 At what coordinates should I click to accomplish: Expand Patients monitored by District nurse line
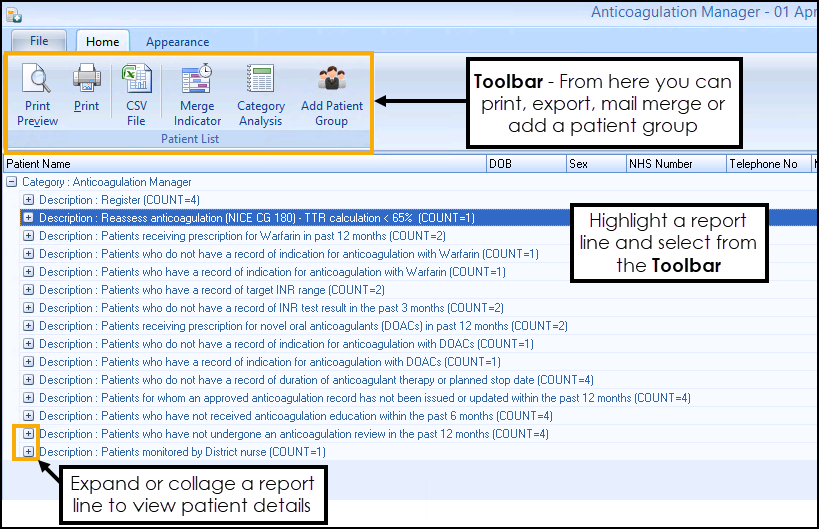28,452
